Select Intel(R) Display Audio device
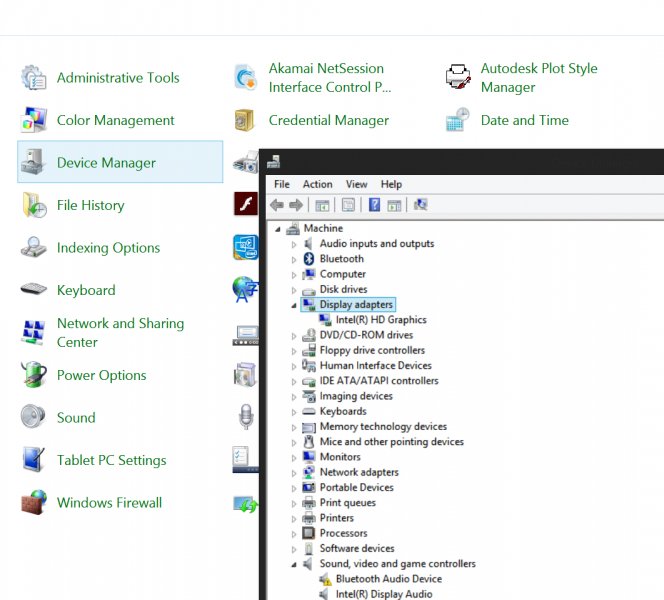The image size is (664, 600). 384,594
